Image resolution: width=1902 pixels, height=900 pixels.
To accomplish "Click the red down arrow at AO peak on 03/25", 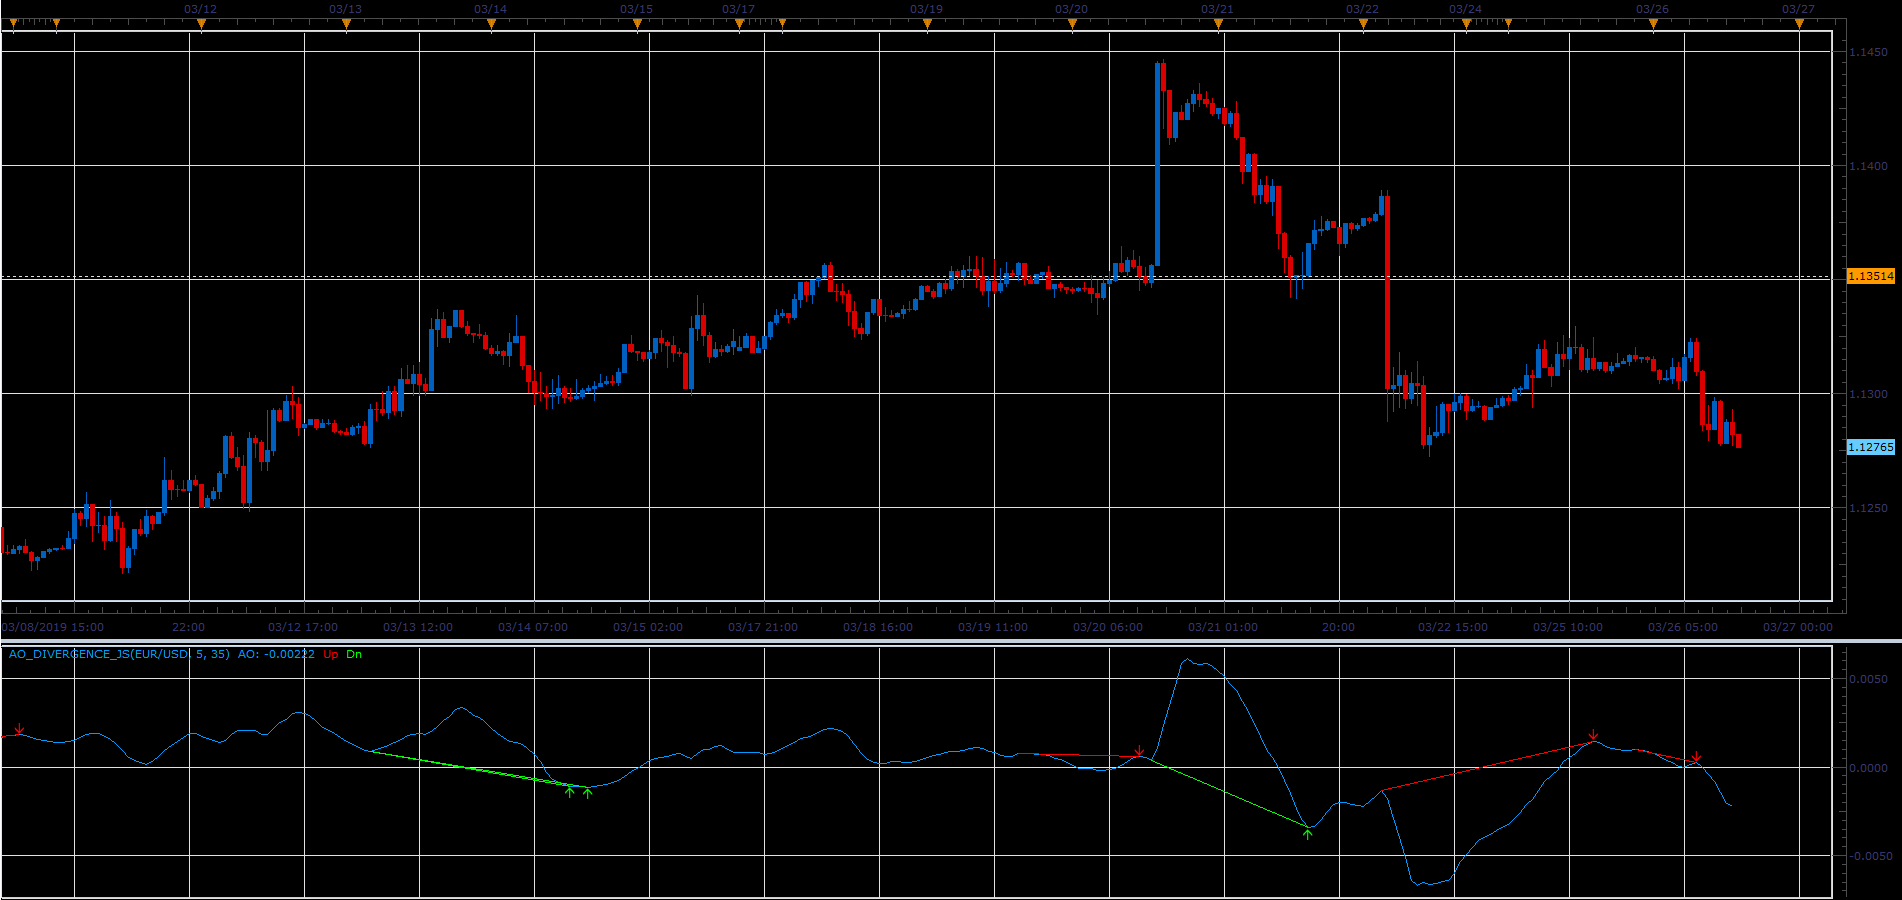I will [1593, 737].
